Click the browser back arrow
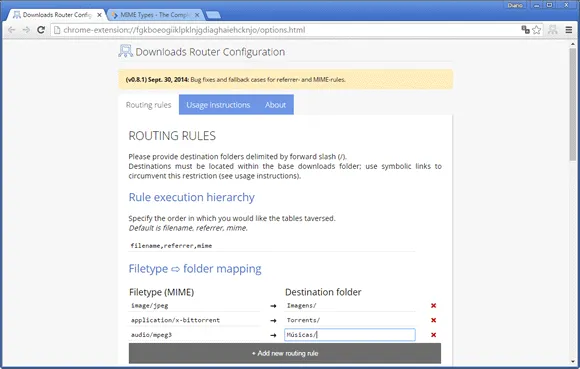 click(11, 30)
